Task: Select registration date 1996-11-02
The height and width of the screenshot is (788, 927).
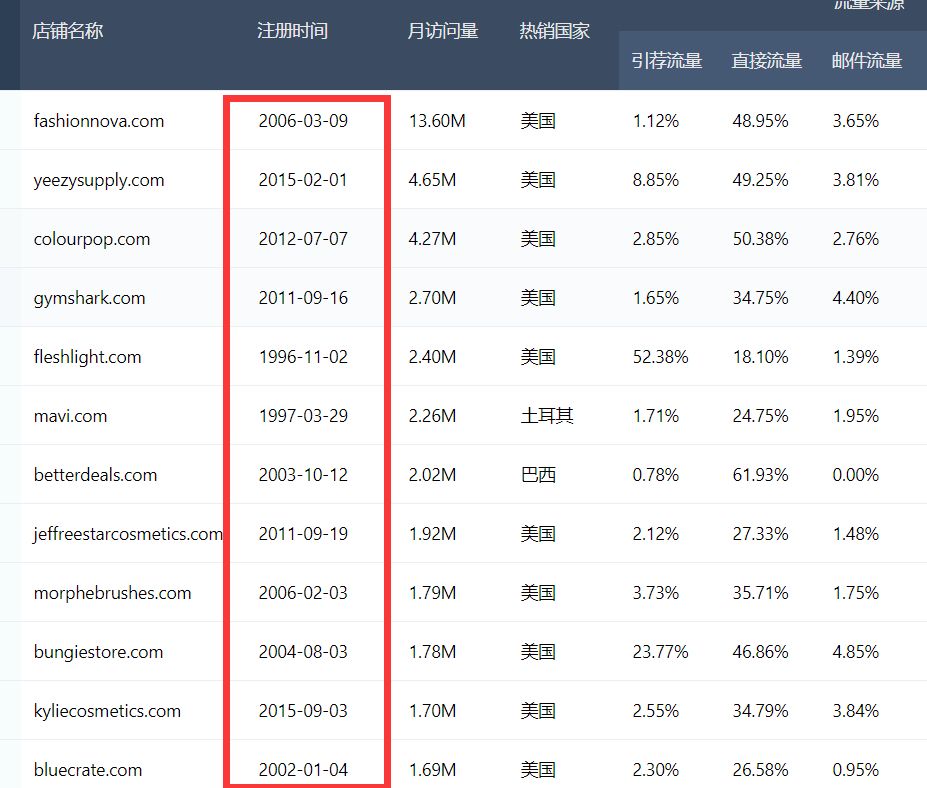Action: [303, 357]
